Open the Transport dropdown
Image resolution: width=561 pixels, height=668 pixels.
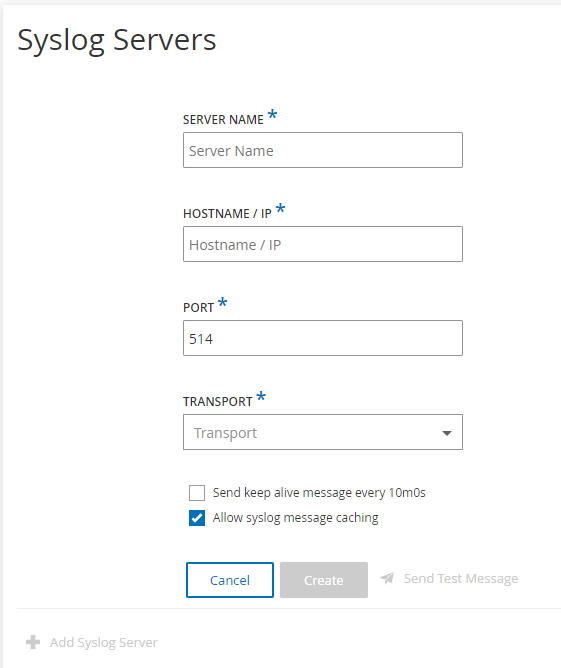(x=323, y=432)
